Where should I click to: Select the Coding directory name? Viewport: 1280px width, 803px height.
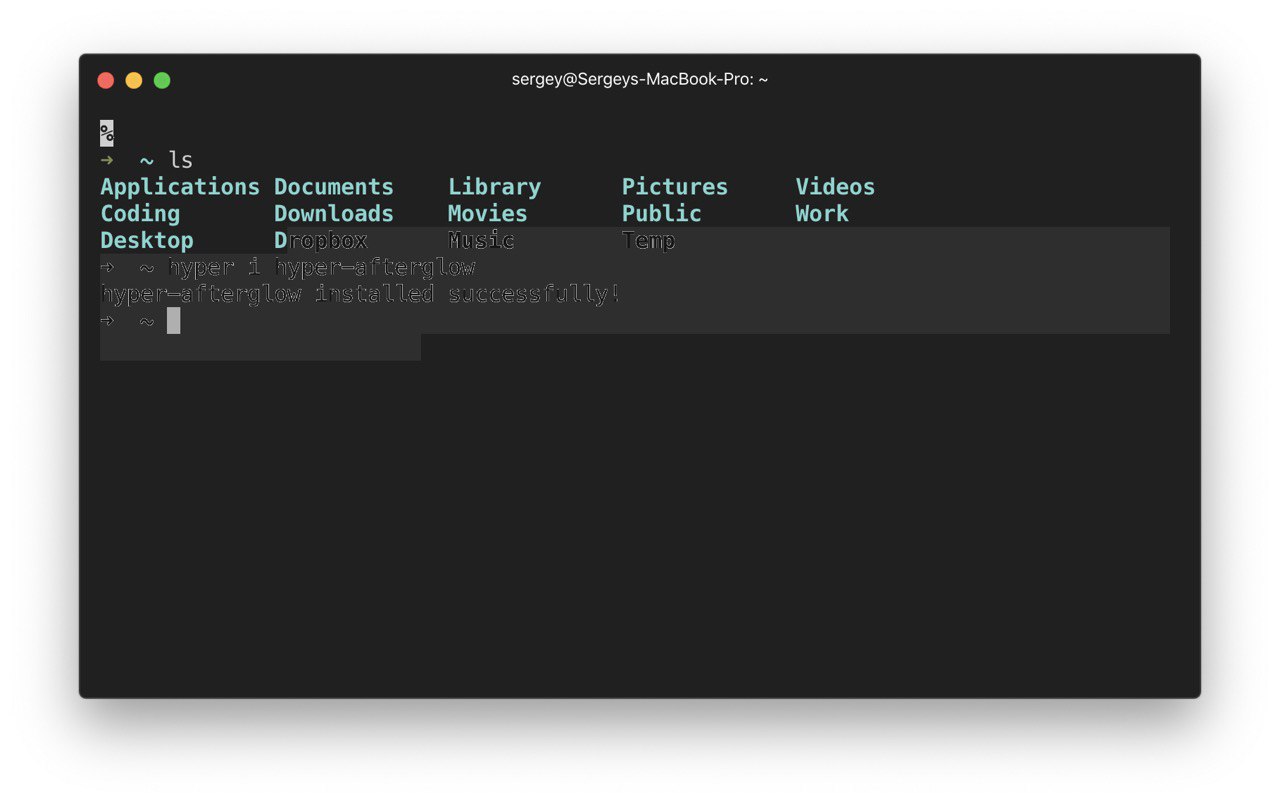point(140,214)
